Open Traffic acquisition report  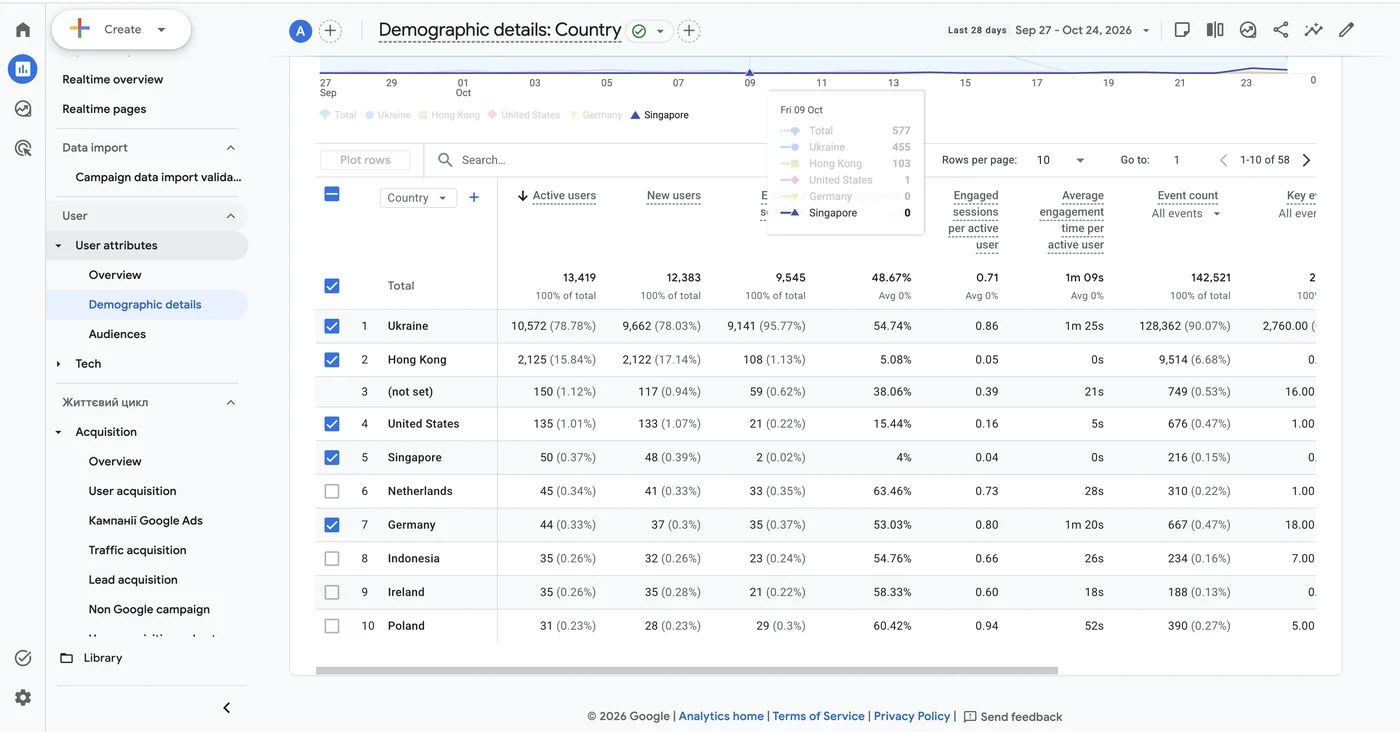click(137, 550)
